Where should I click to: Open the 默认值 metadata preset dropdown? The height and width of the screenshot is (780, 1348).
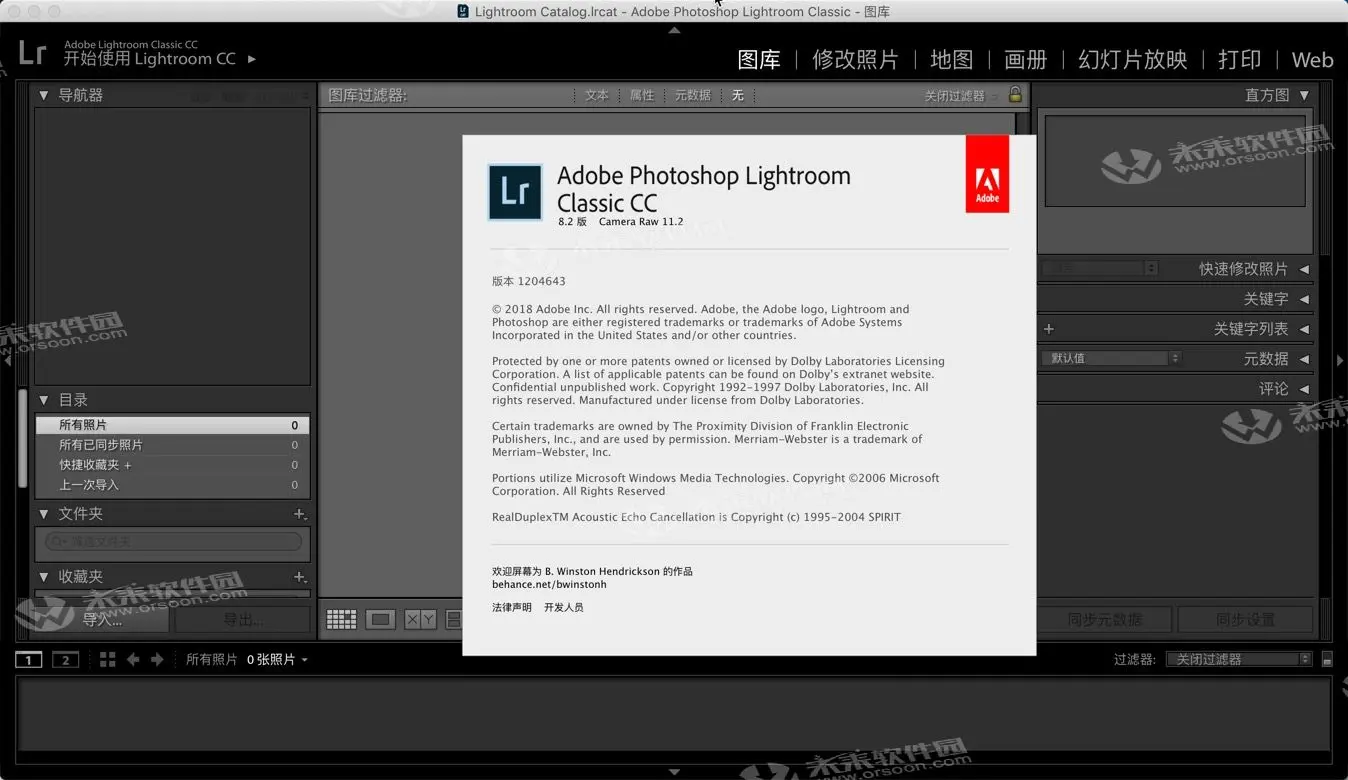[x=1112, y=358]
